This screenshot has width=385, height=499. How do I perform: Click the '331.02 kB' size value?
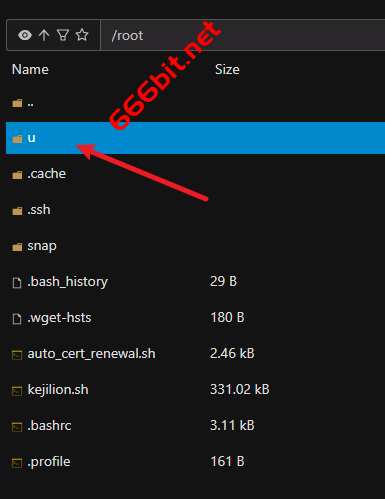click(240, 390)
